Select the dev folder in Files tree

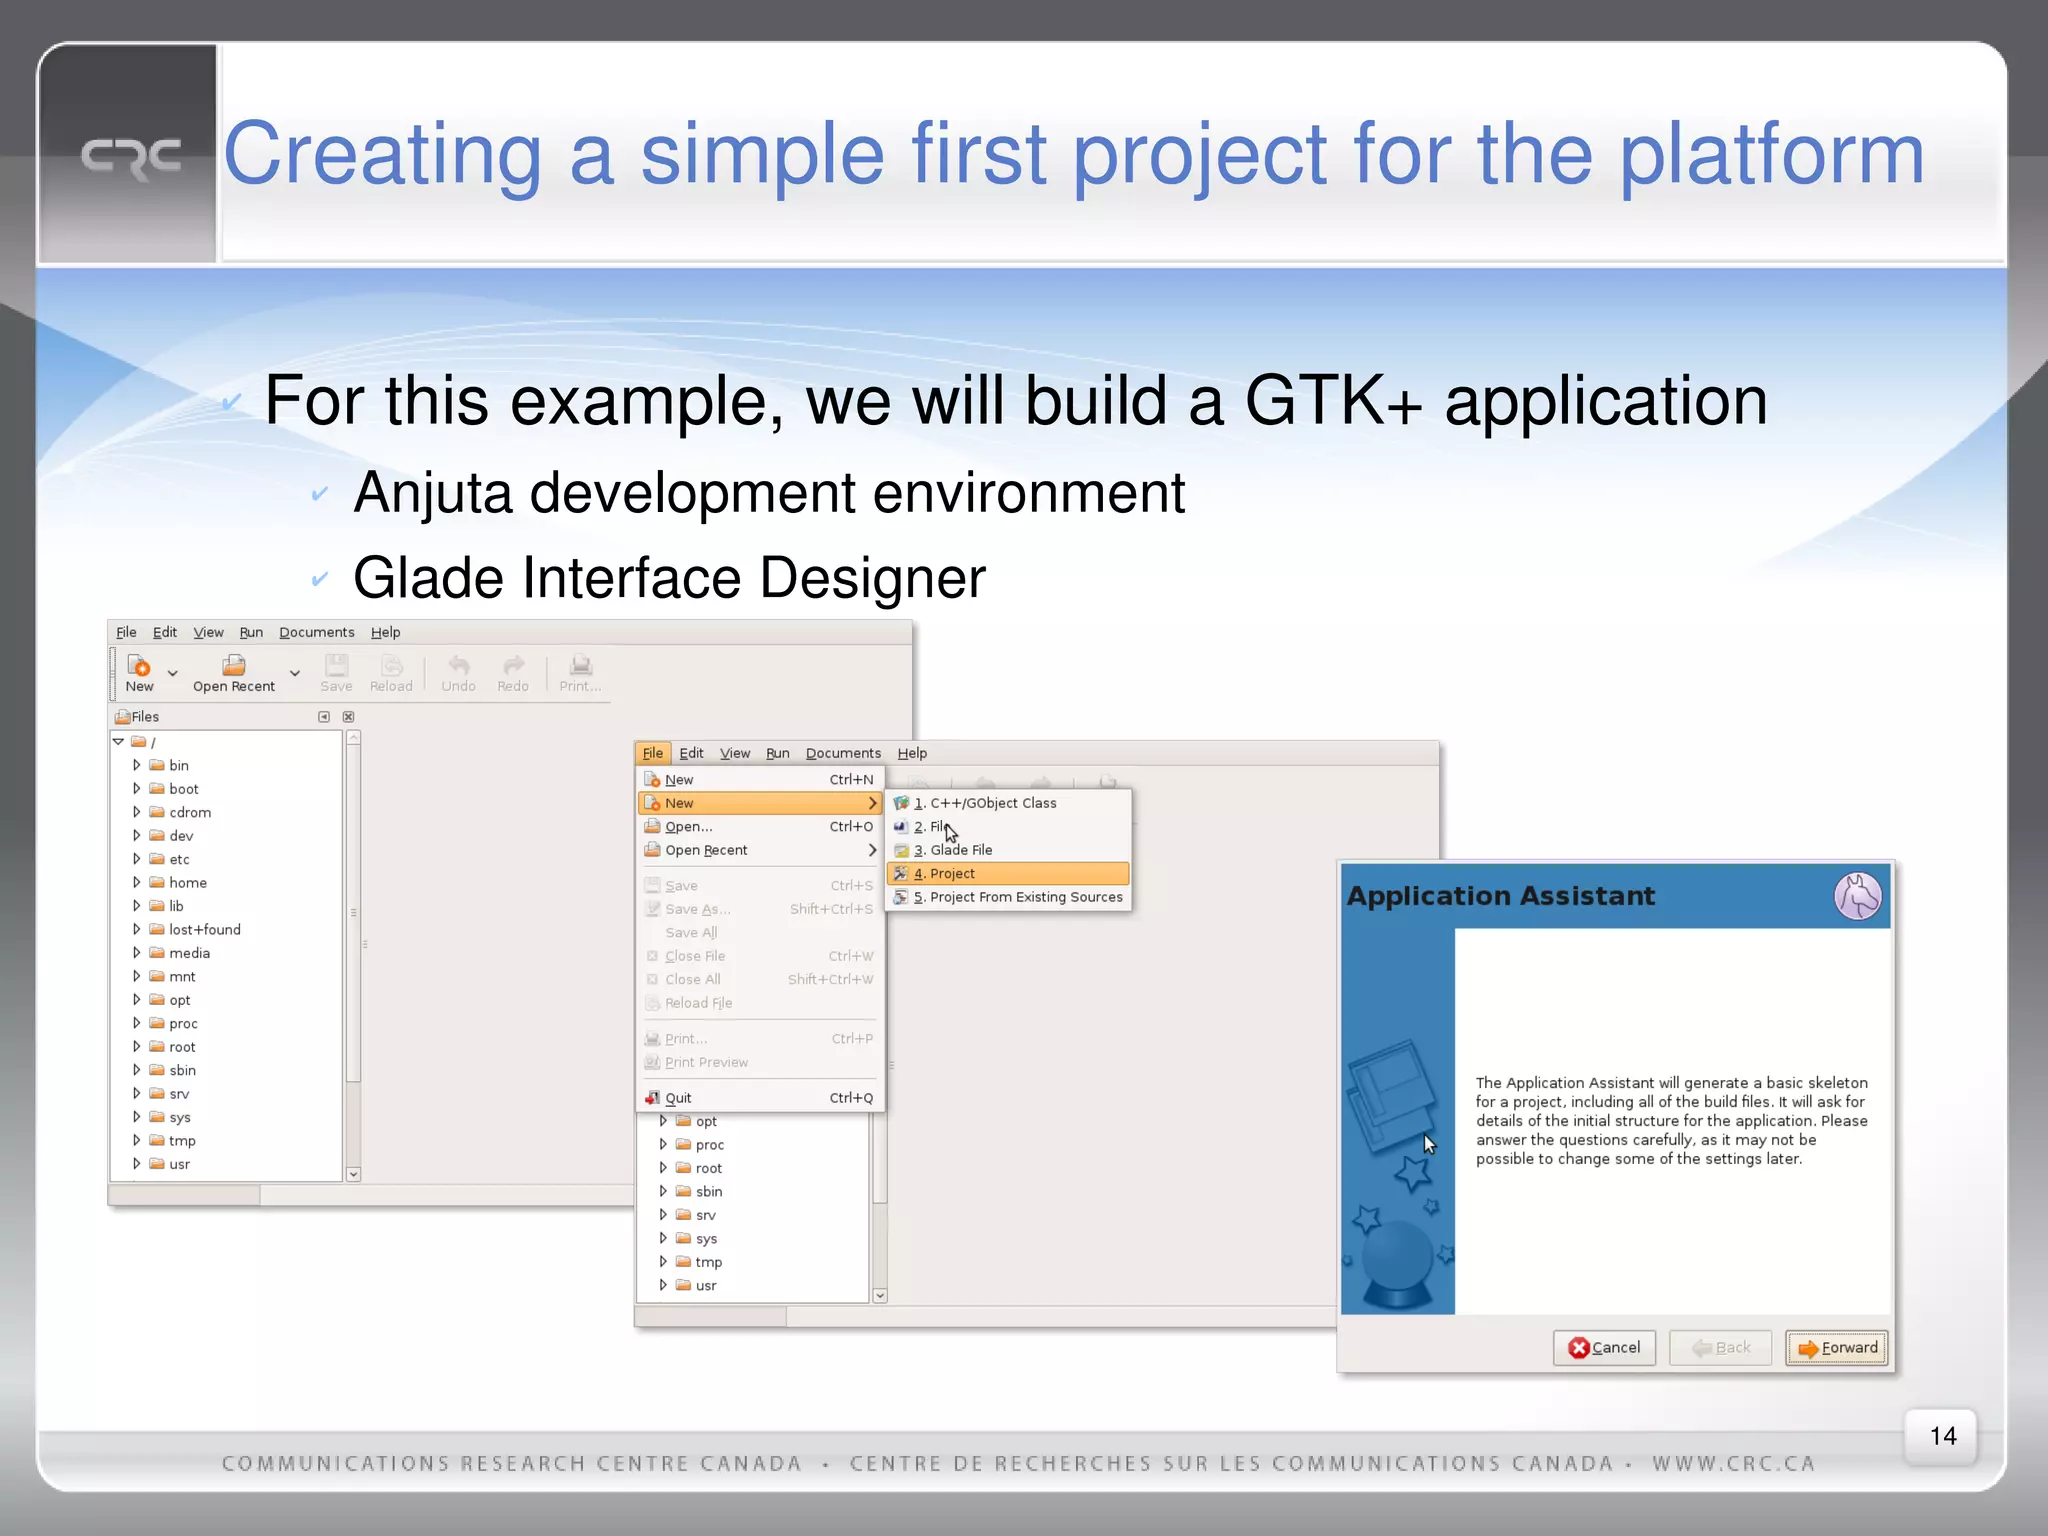[x=181, y=836]
